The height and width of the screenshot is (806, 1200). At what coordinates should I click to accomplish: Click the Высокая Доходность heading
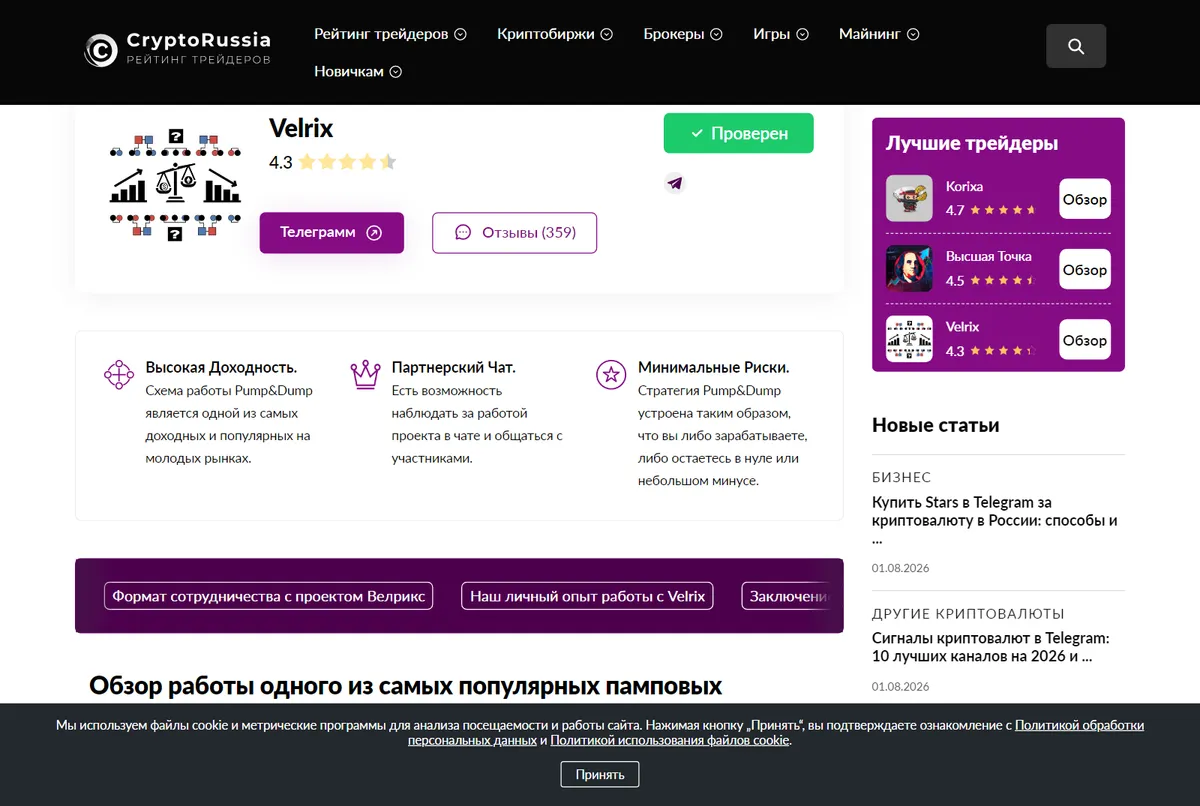click(221, 367)
